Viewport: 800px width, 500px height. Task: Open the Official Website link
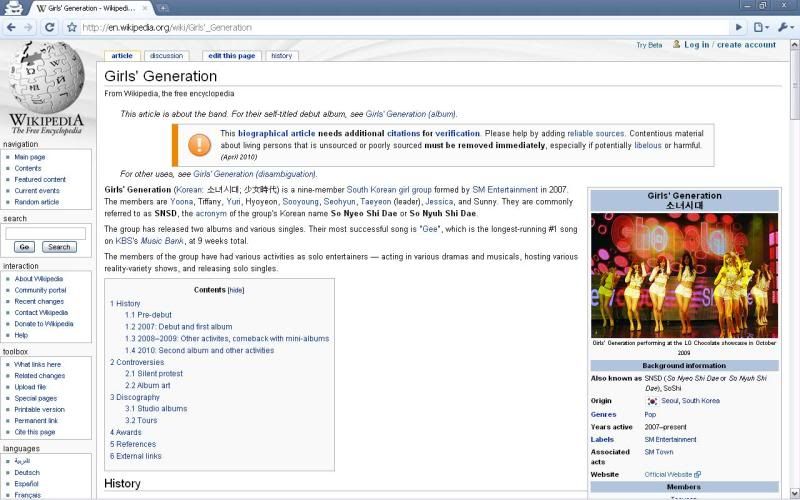668,474
